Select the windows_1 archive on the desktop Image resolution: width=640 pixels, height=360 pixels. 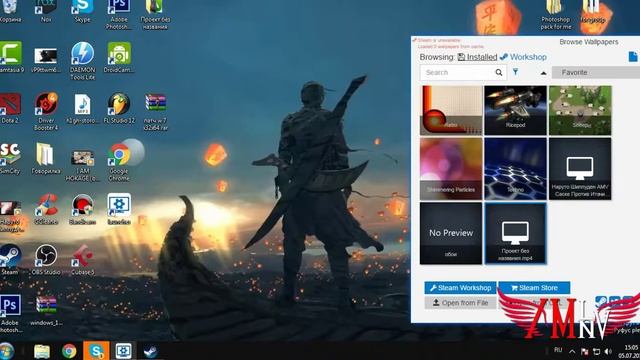(46, 310)
